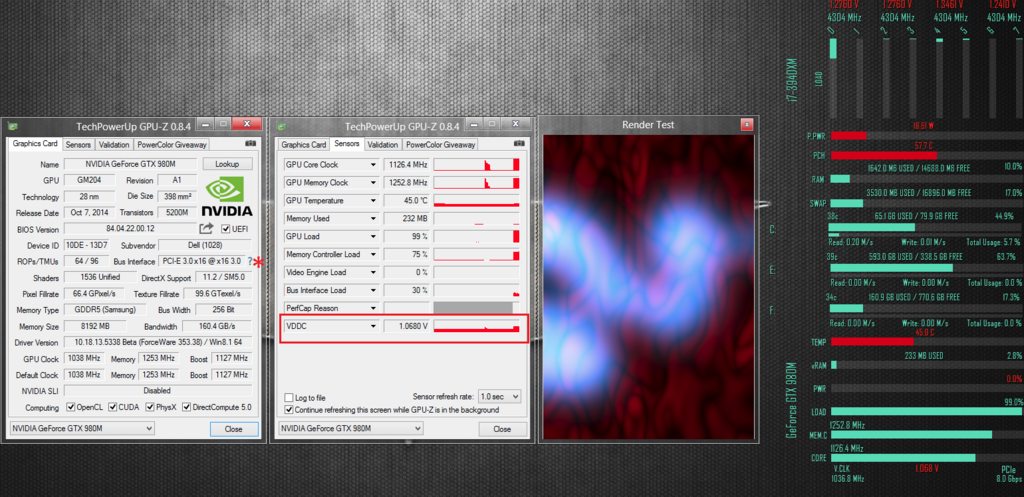This screenshot has width=1024, height=497.
Task: Open GPU-Z title bar icon of Graphics Card window
Action: [13, 126]
